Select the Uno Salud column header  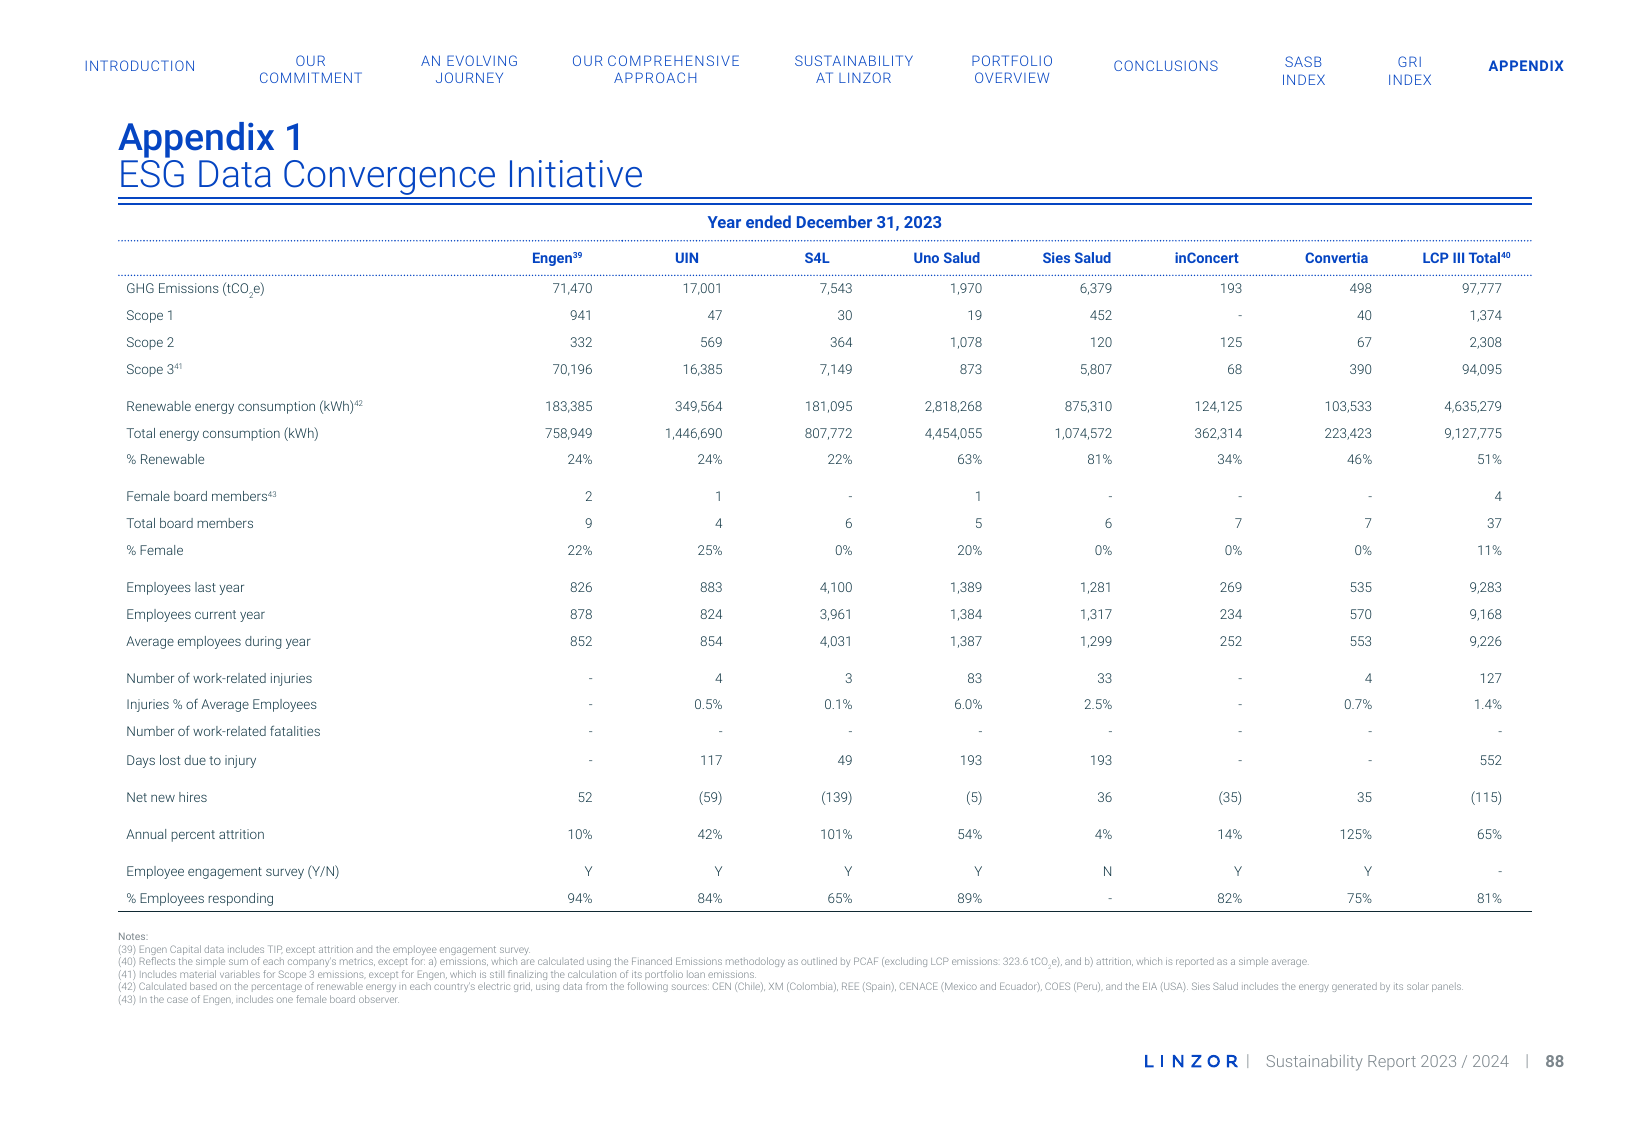(x=947, y=258)
